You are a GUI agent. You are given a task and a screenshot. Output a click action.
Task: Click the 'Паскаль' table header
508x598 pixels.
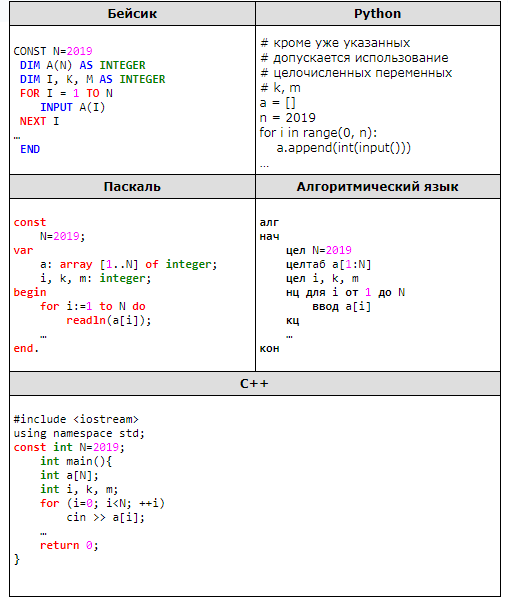click(x=132, y=186)
